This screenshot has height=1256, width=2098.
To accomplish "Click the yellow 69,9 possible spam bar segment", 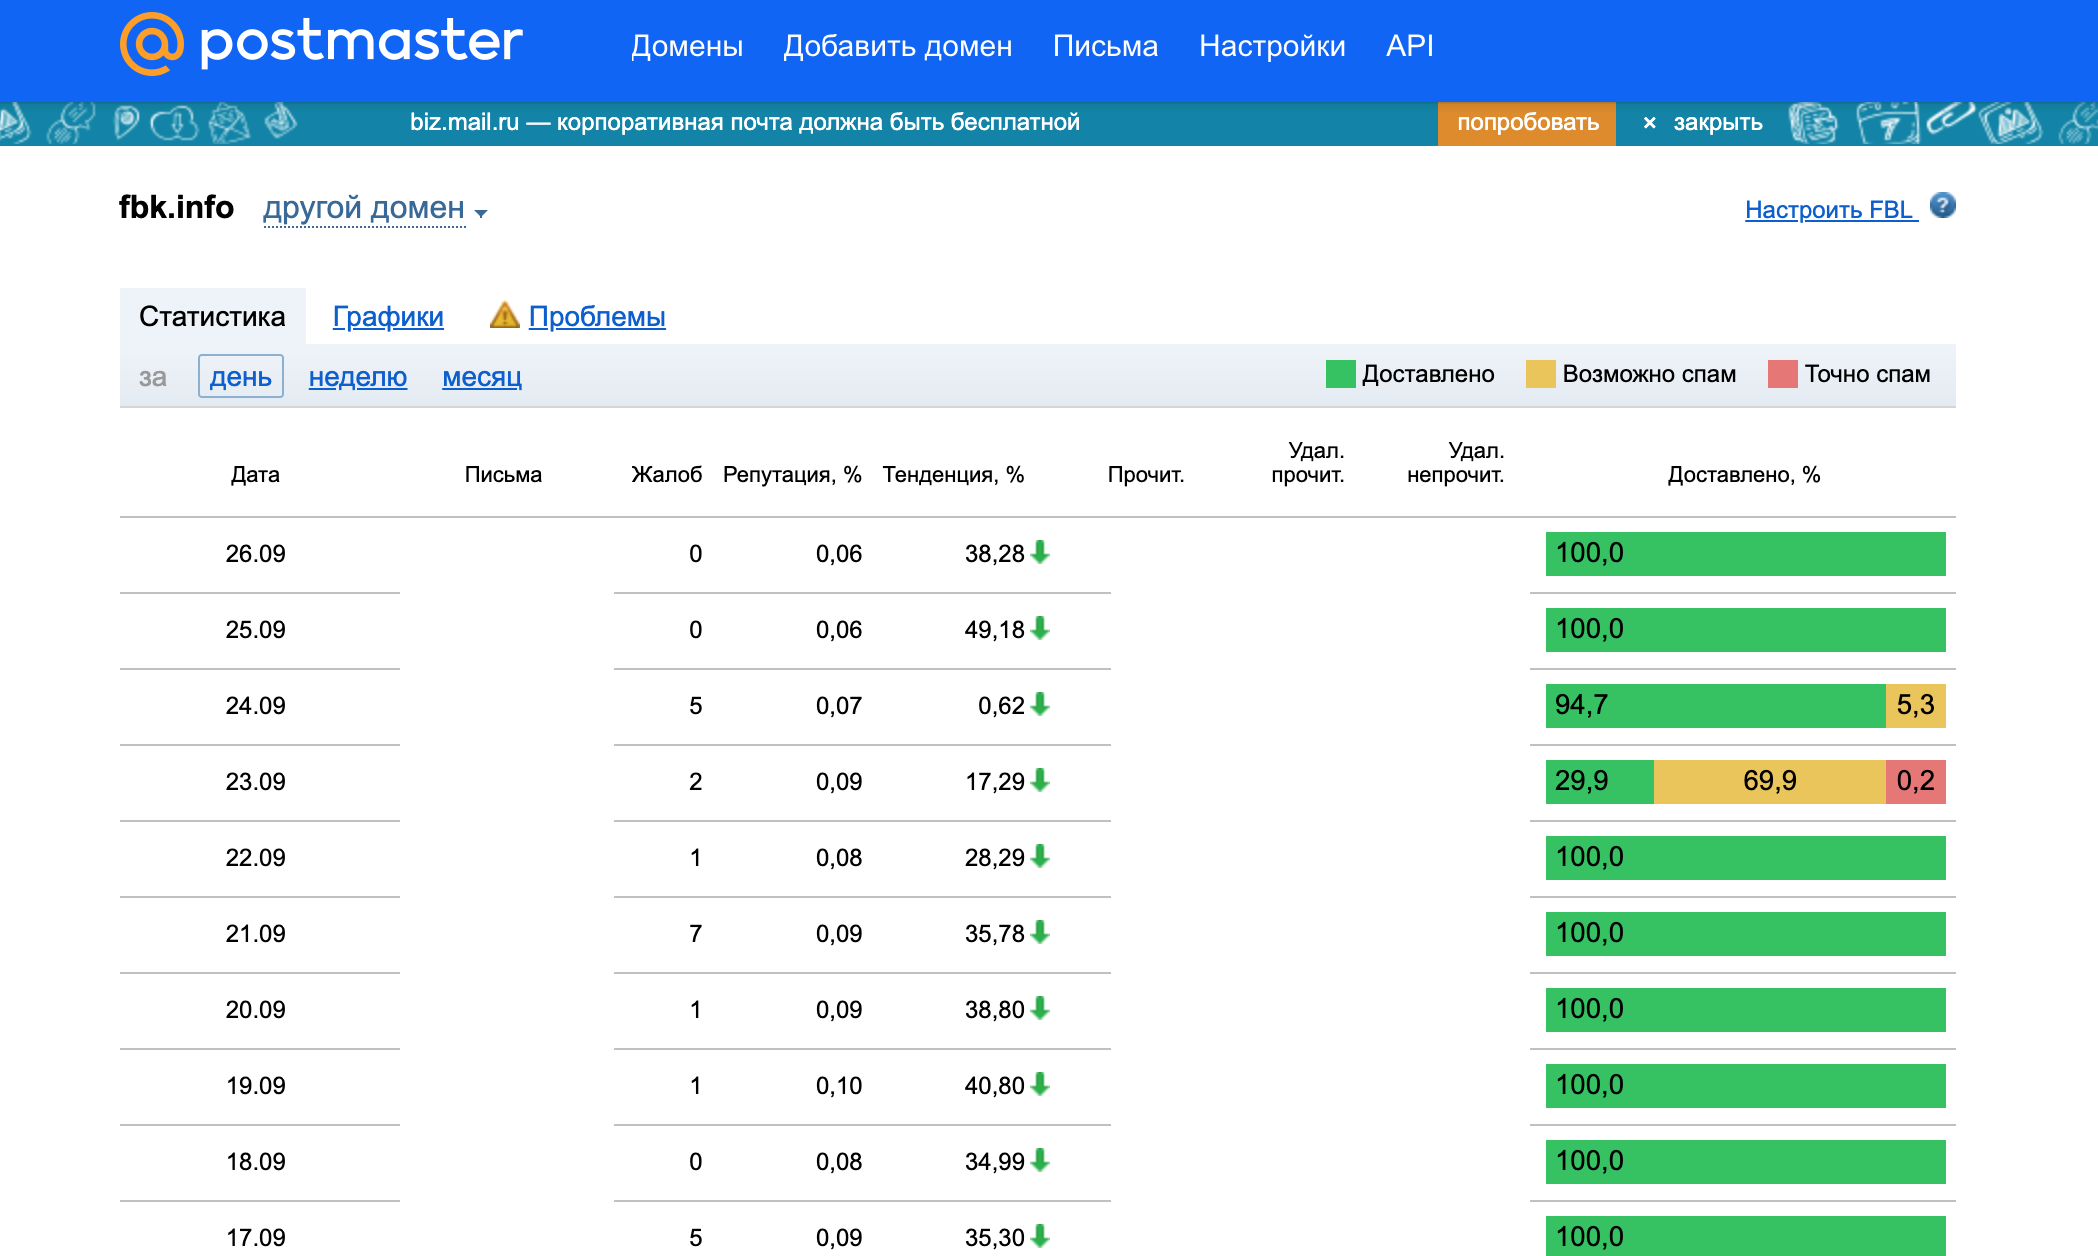I will [1768, 781].
